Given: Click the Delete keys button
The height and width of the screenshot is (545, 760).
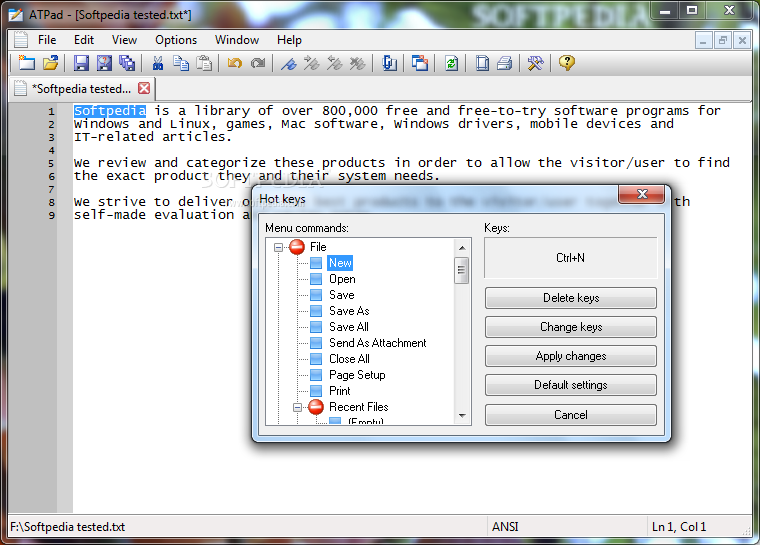Looking at the screenshot, I should (x=571, y=298).
